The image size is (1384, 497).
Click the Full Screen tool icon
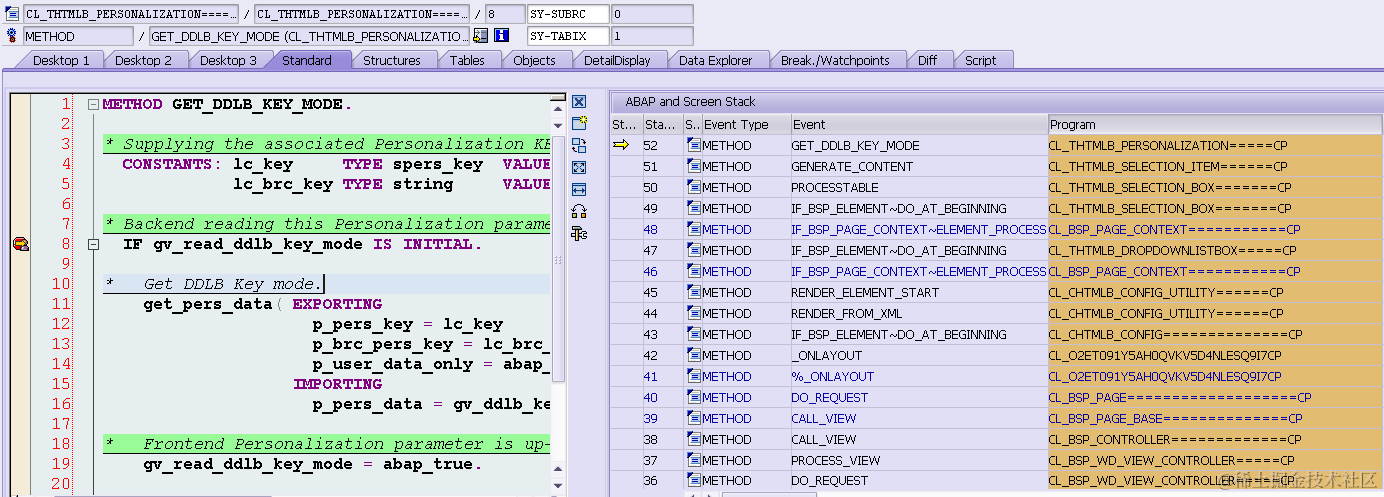[x=579, y=167]
